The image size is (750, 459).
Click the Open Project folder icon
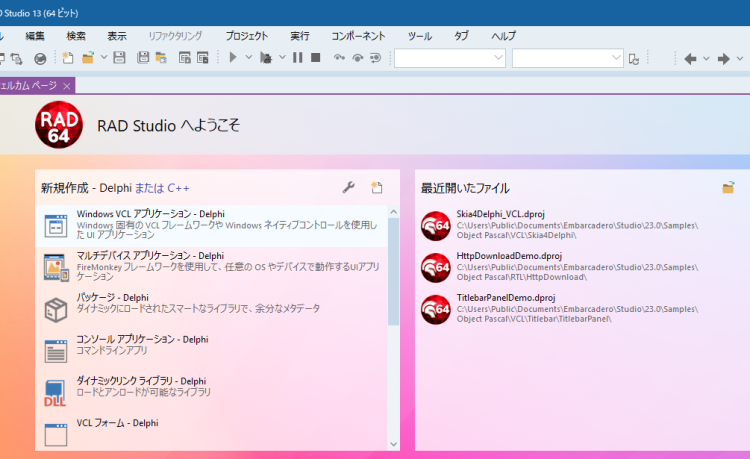161,58
